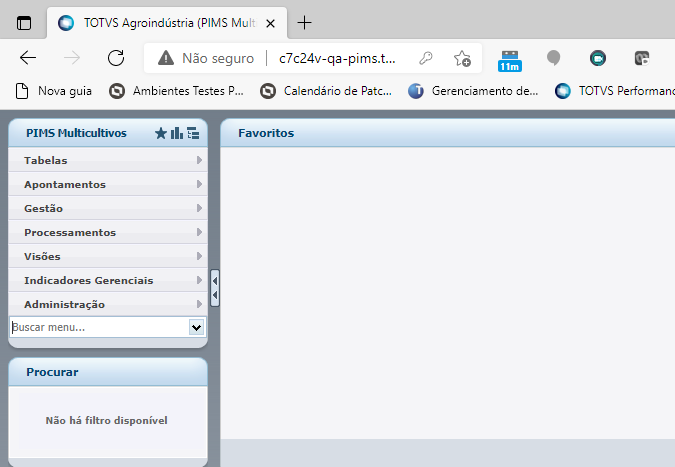This screenshot has width=675, height=467.
Task: Open the Visões menu
Action: tap(108, 257)
